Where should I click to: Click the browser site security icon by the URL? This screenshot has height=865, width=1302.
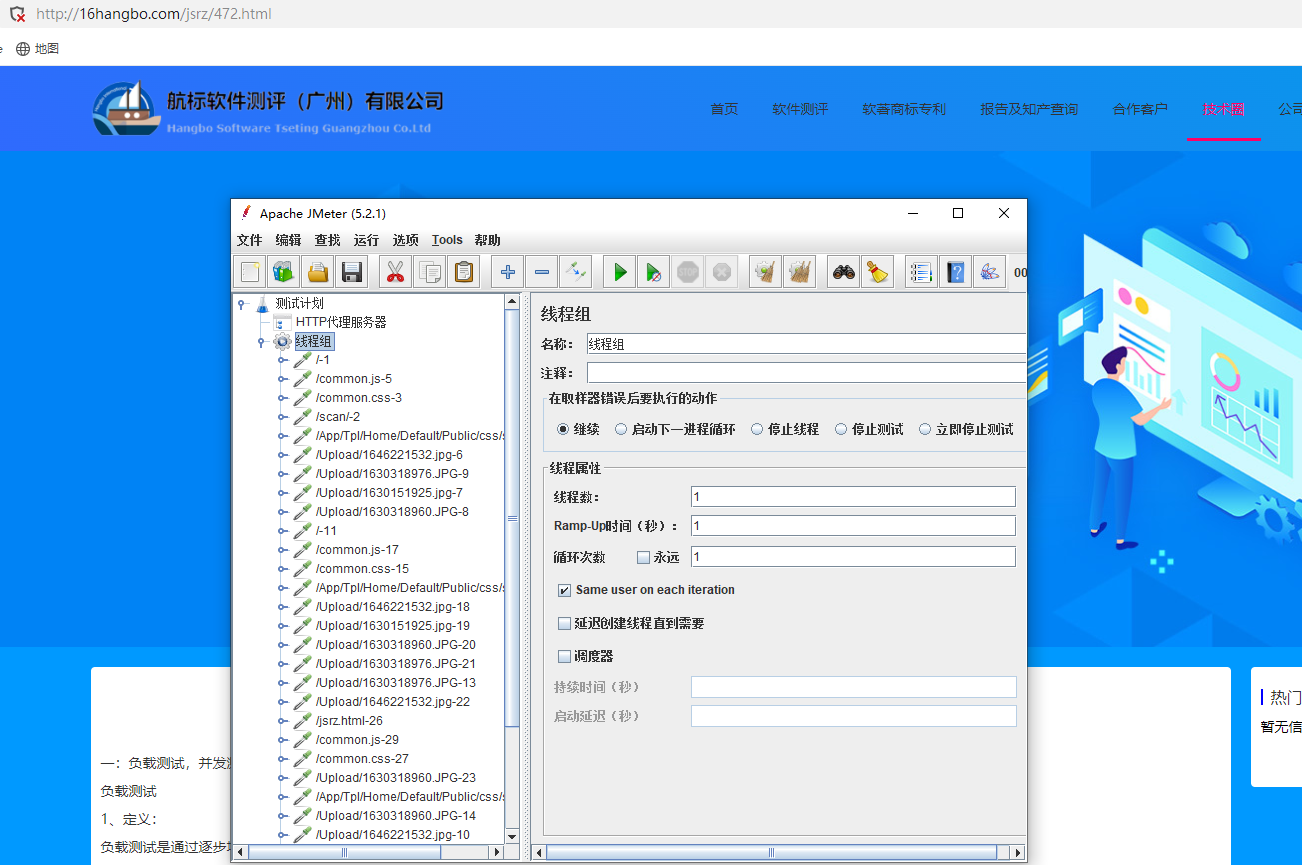[x=18, y=14]
